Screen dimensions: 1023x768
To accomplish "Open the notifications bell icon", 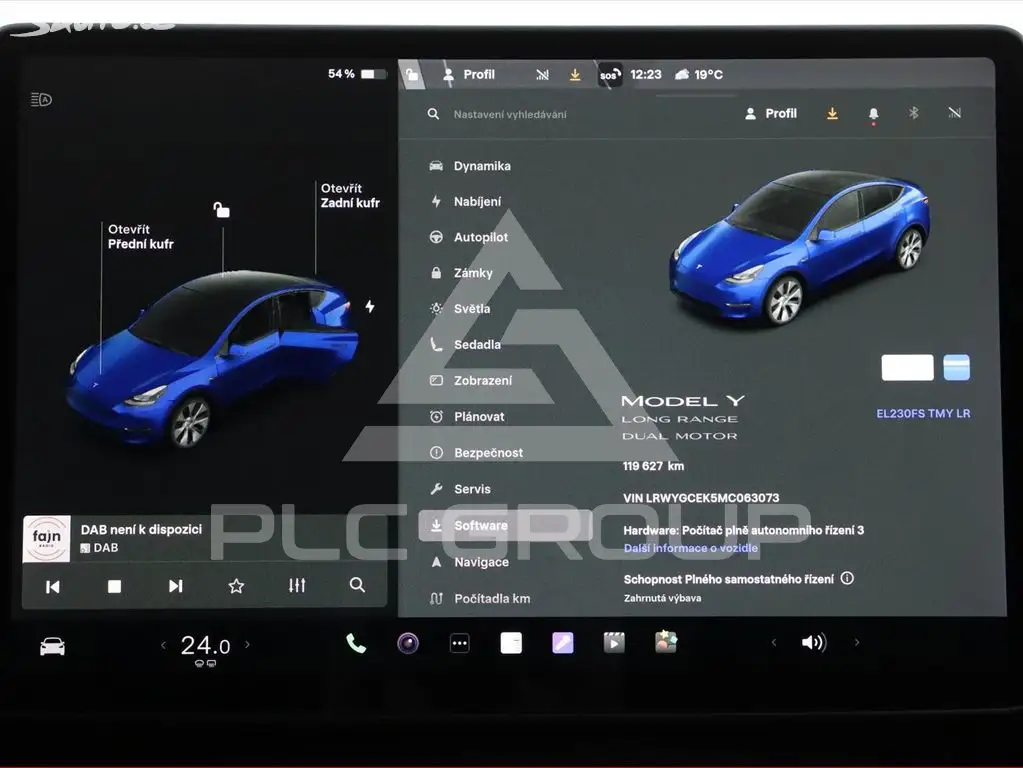I will [874, 114].
